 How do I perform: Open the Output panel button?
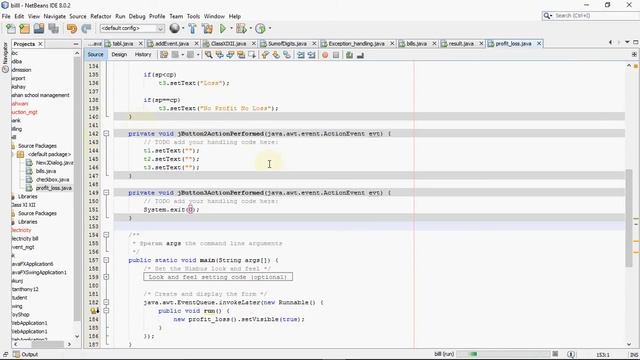(x=26, y=354)
